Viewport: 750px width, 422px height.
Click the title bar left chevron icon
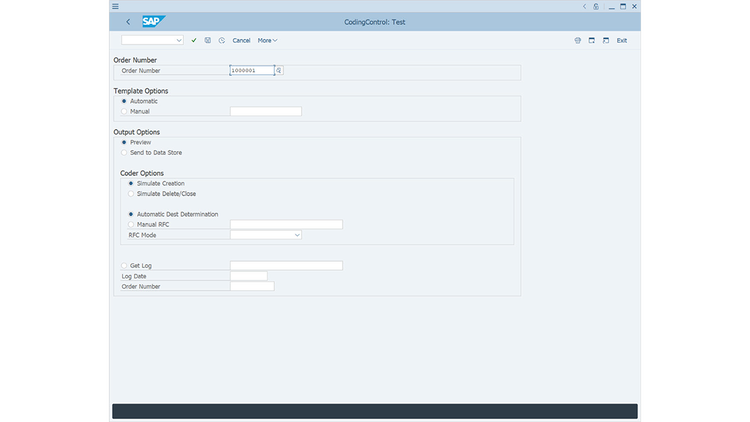pyautogui.click(x=585, y=6)
